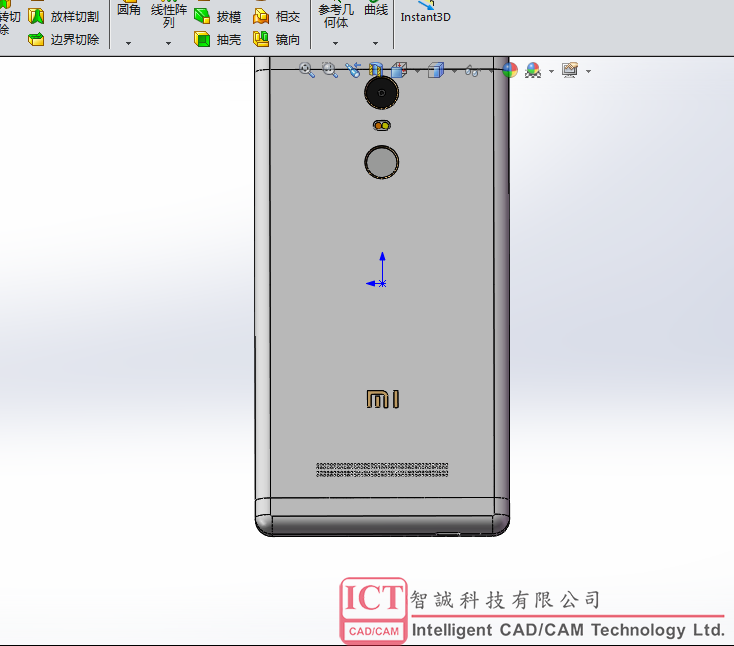734x646 pixels.
Task: Open Display Style dropdown arrow
Action: (454, 71)
